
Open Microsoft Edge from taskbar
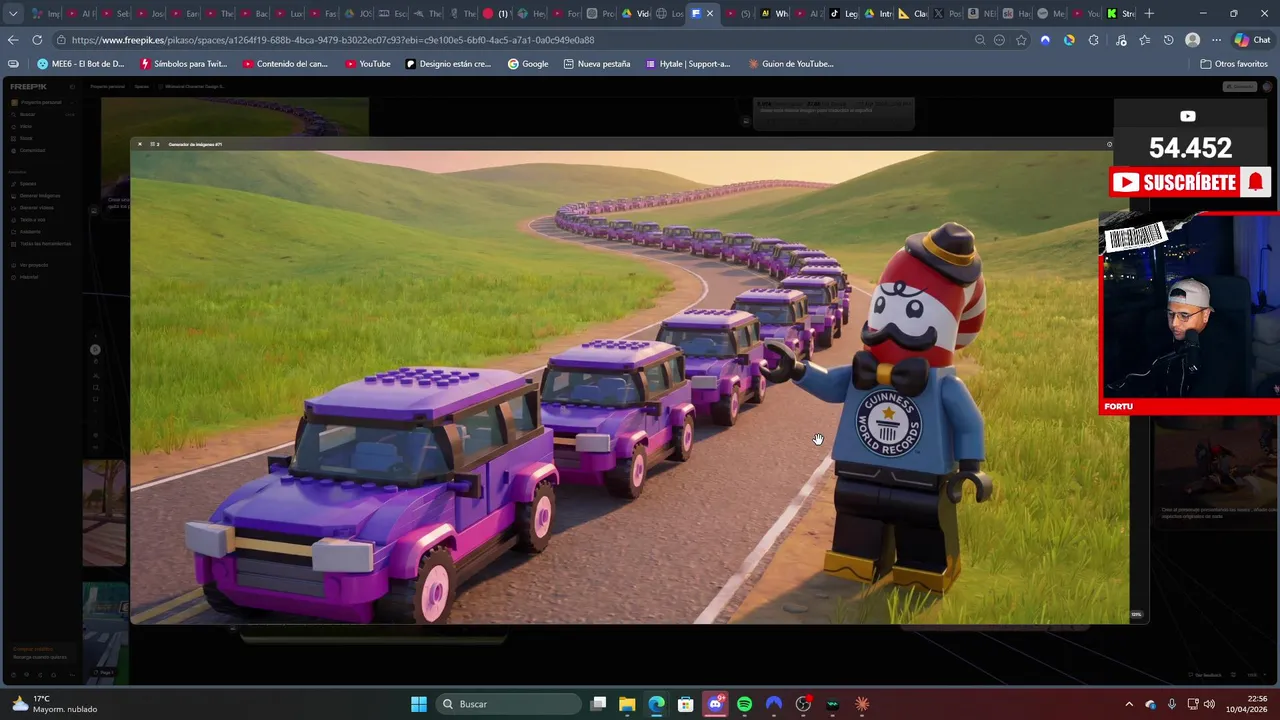656,704
